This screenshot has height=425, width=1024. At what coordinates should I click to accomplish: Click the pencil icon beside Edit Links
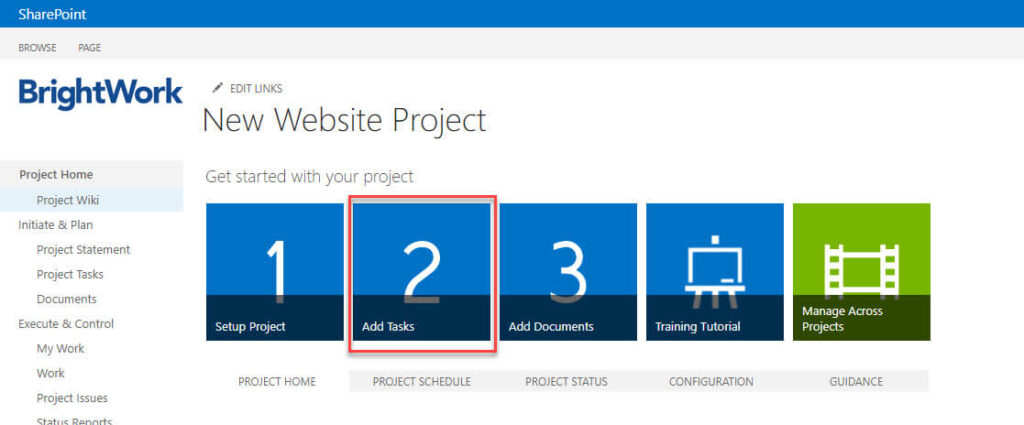click(218, 88)
